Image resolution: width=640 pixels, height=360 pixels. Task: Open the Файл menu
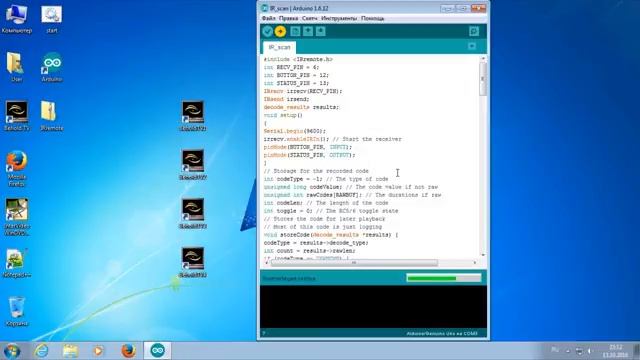click(x=268, y=18)
